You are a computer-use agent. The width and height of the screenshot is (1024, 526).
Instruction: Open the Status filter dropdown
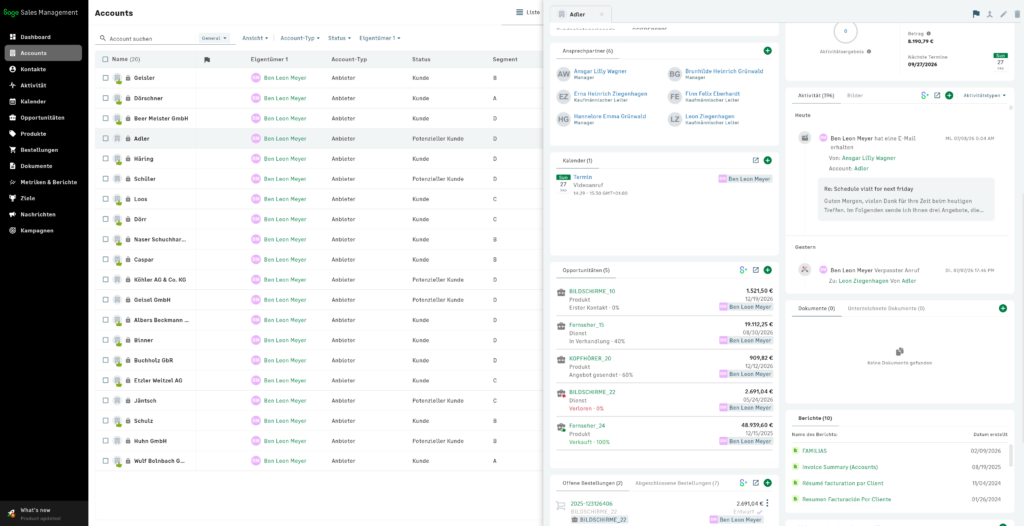pos(340,38)
